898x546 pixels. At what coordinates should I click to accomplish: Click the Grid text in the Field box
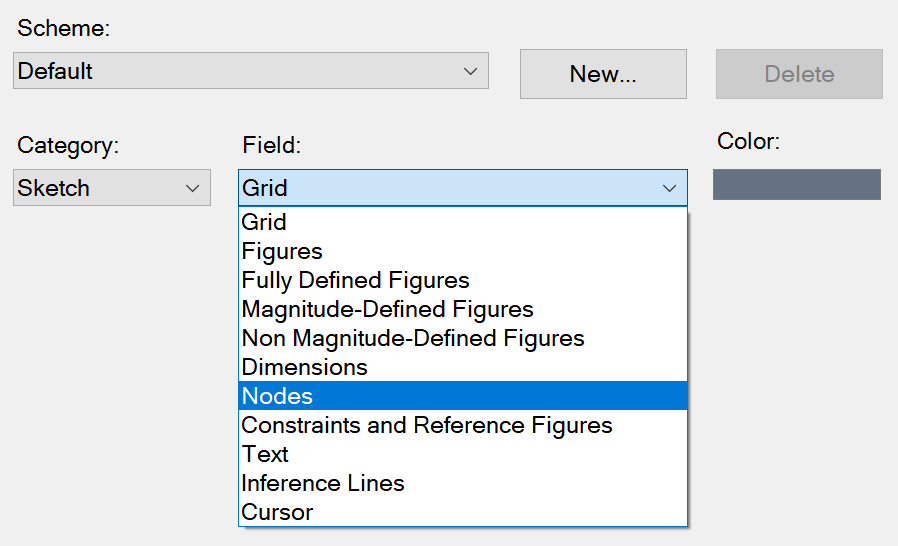pyautogui.click(x=265, y=188)
